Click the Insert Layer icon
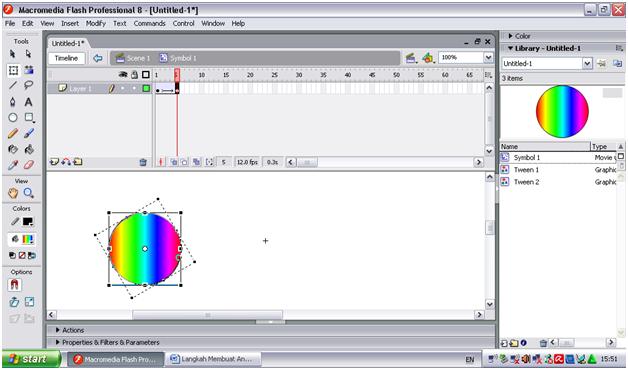This screenshot has height=370, width=628. click(54, 162)
